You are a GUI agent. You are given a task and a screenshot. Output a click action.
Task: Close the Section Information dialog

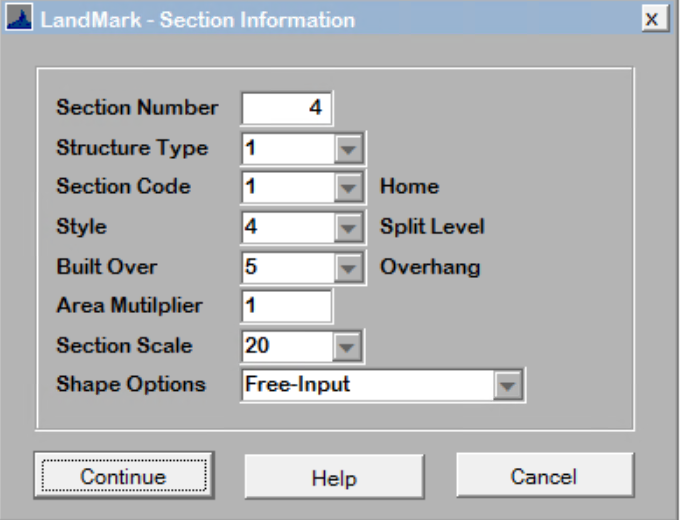tap(655, 19)
